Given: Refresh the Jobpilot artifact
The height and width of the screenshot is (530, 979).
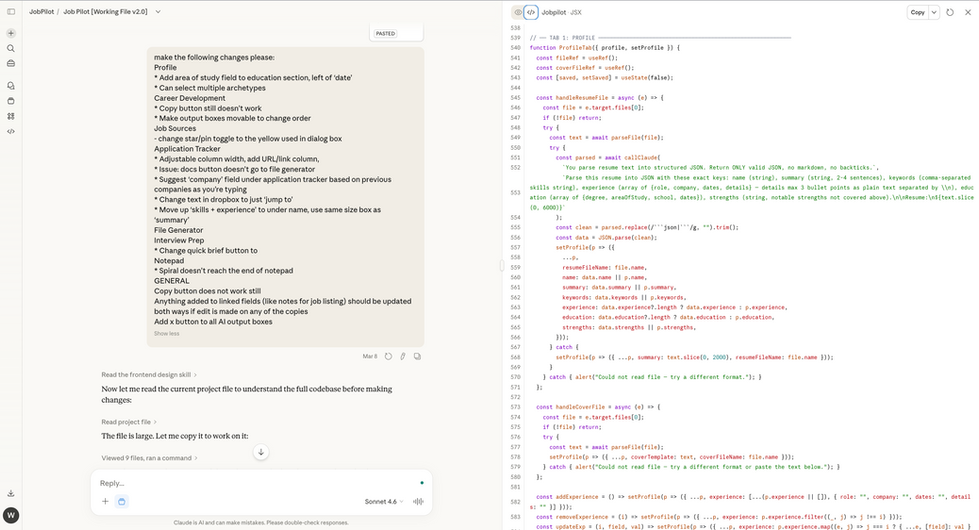Looking at the screenshot, I should [950, 12].
